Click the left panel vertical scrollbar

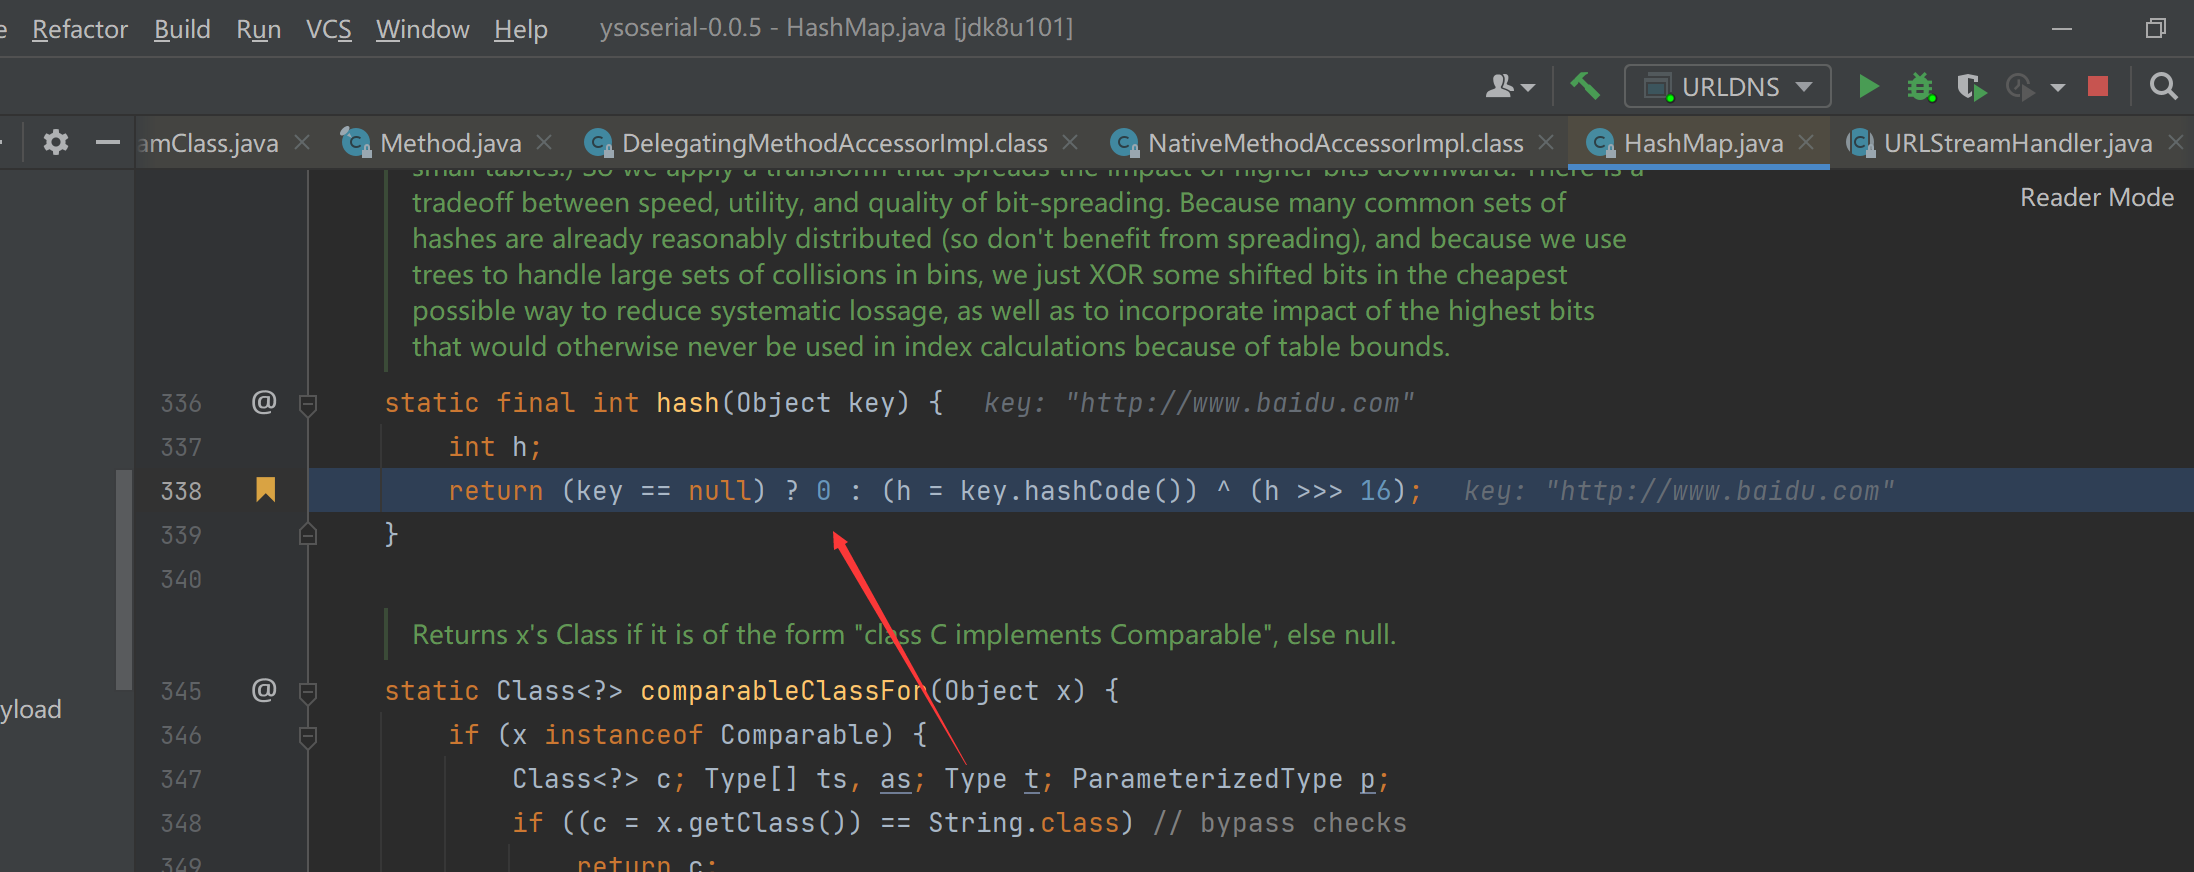point(124,580)
